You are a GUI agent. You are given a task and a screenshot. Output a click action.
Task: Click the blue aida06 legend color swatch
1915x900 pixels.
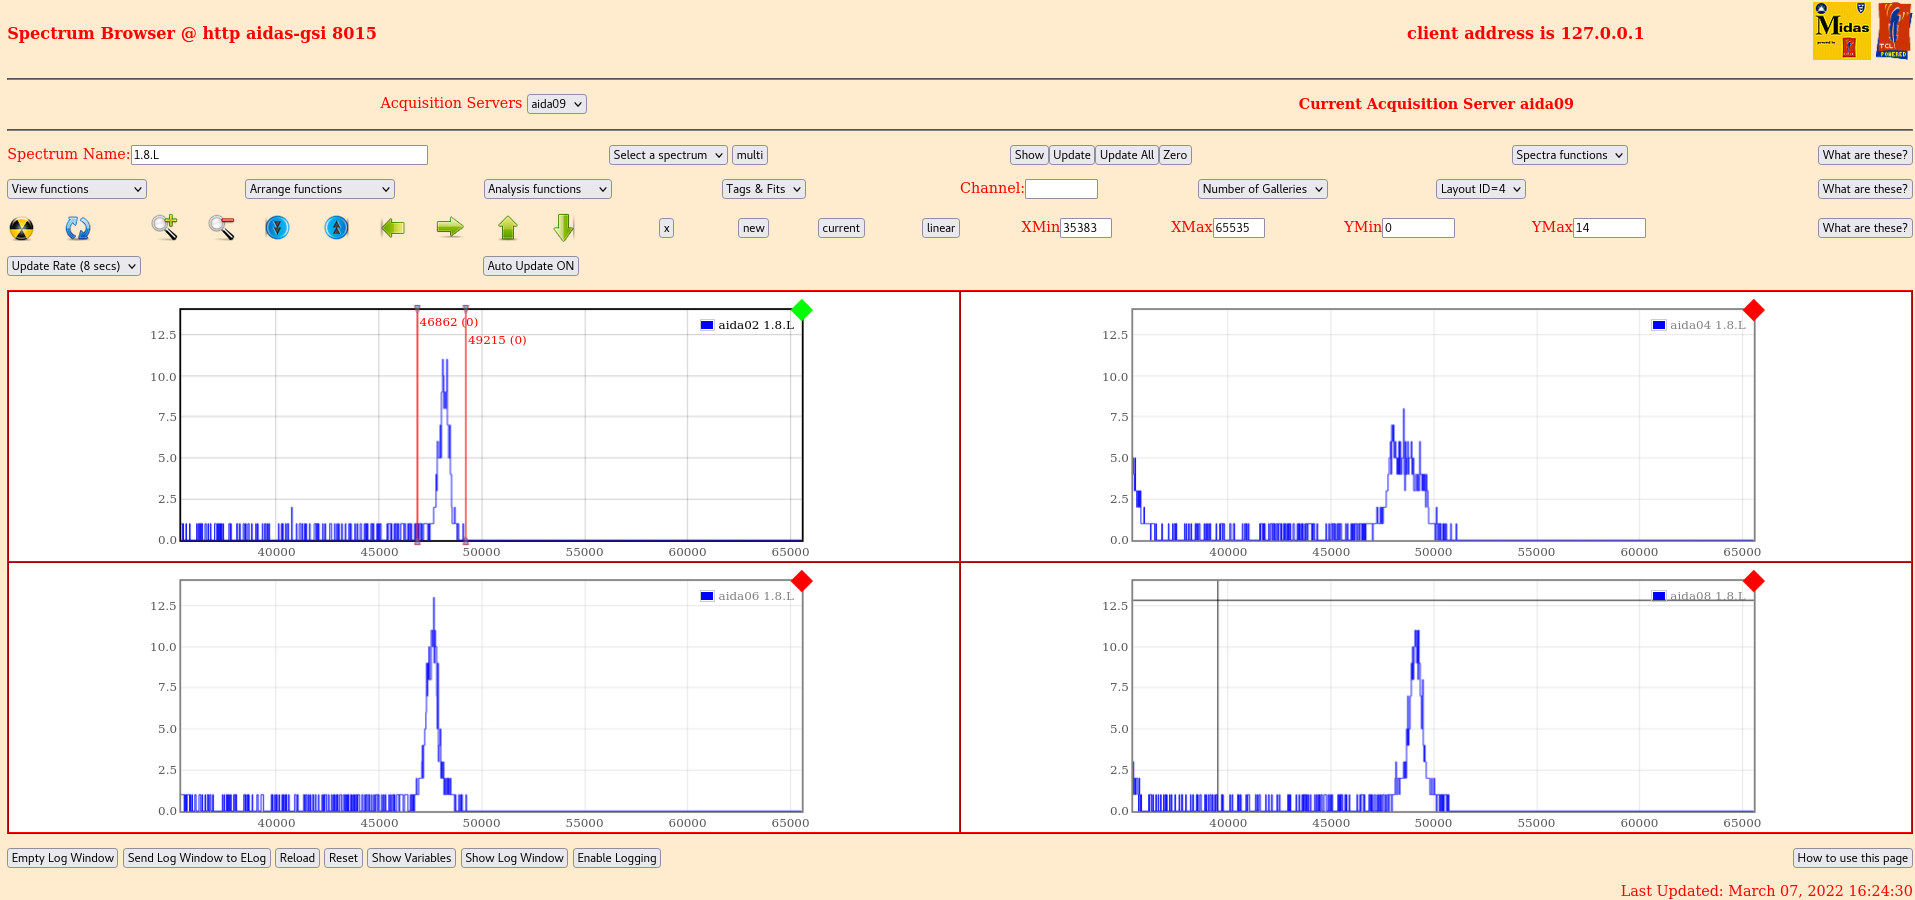(x=707, y=596)
